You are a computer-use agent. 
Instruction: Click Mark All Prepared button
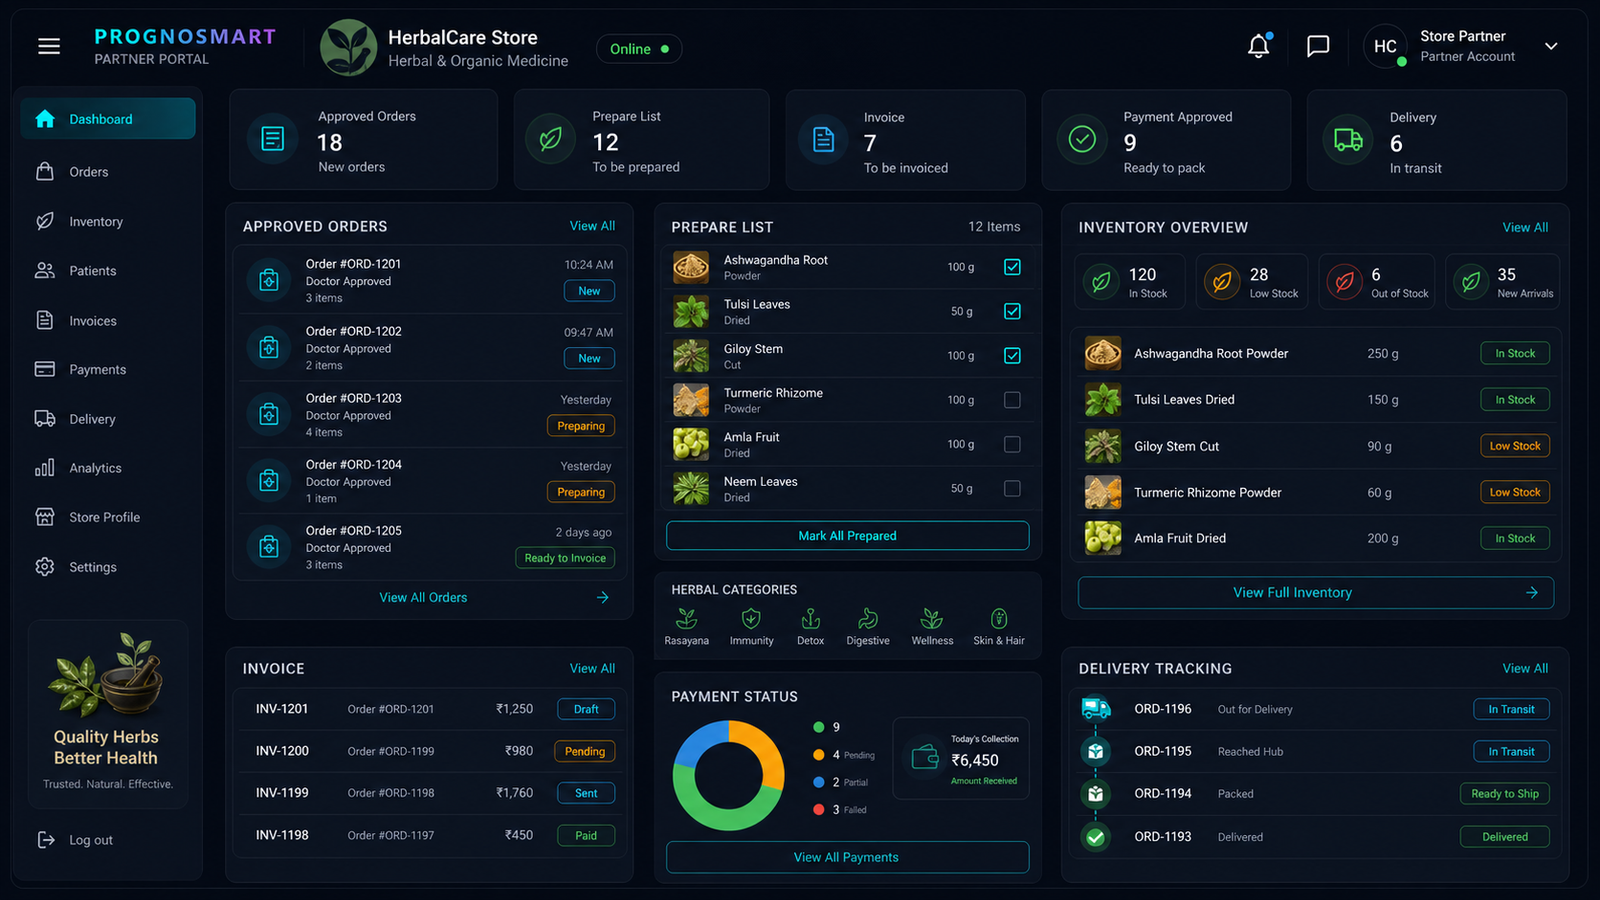click(847, 536)
